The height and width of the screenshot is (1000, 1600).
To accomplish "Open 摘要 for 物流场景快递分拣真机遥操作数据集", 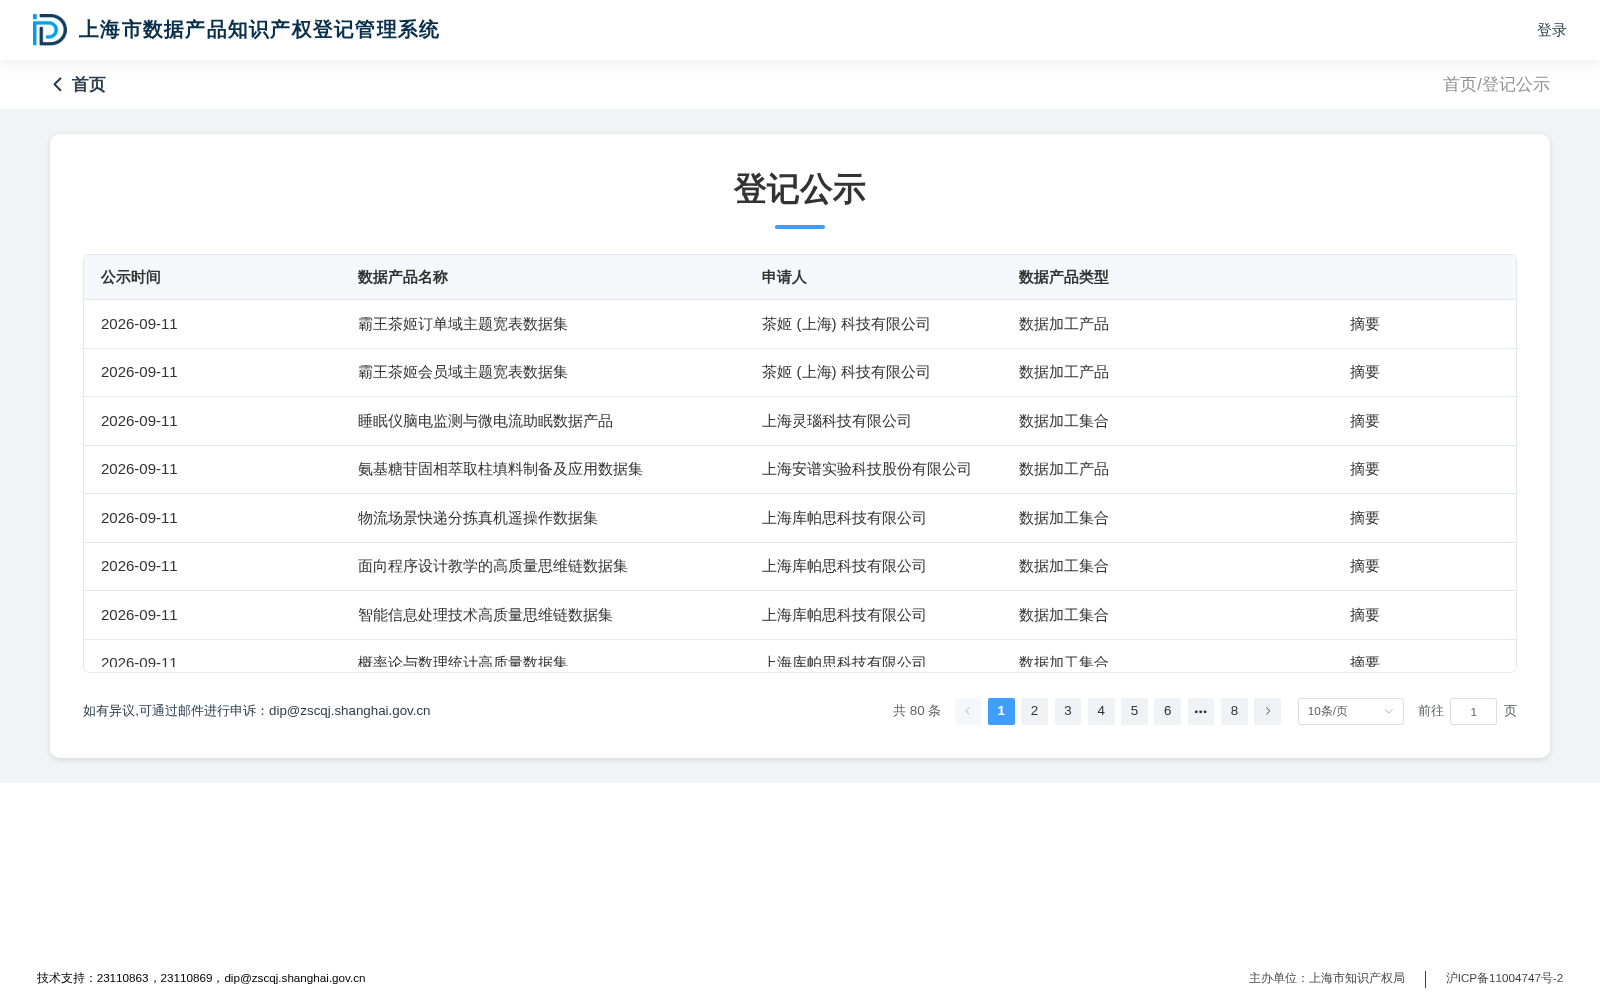I will click(x=1364, y=518).
